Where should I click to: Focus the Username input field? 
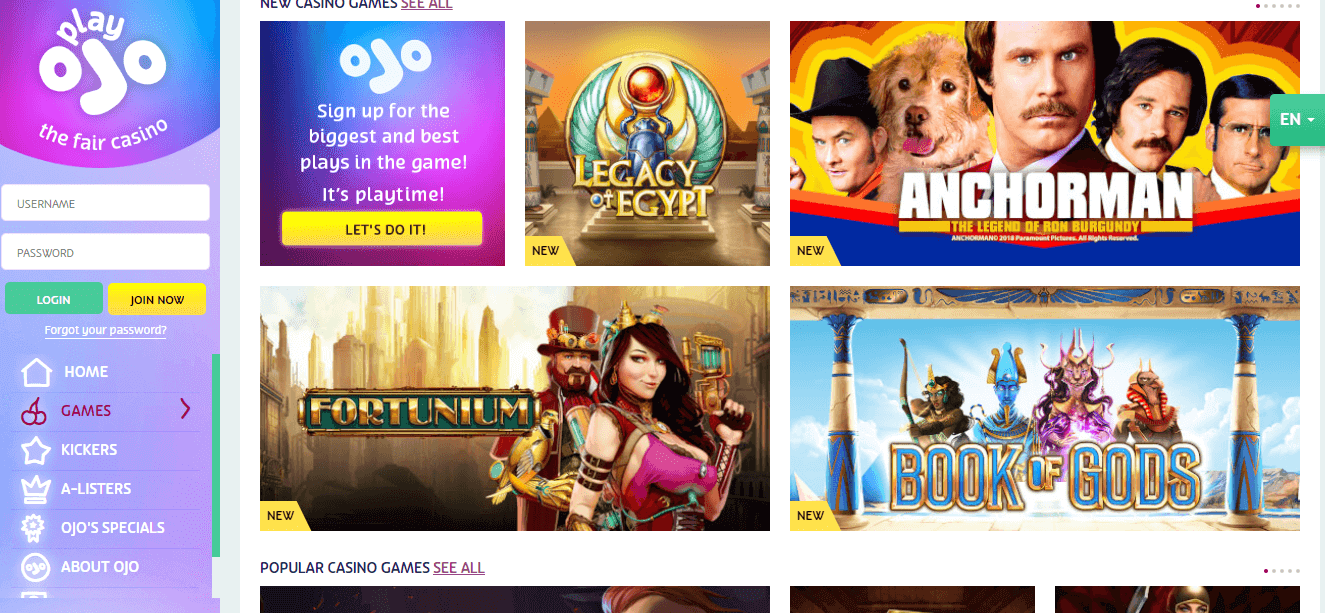pos(106,203)
